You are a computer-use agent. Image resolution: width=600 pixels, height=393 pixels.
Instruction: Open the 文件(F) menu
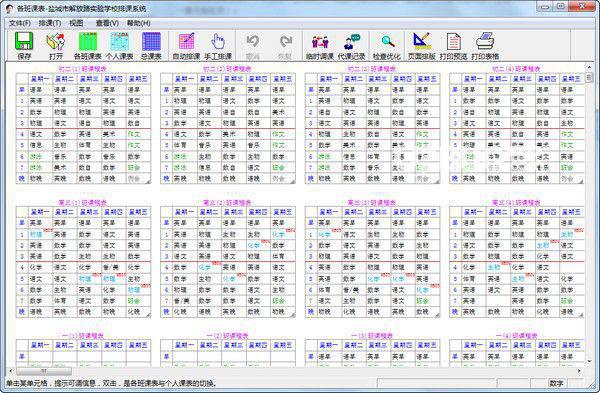pyautogui.click(x=20, y=23)
